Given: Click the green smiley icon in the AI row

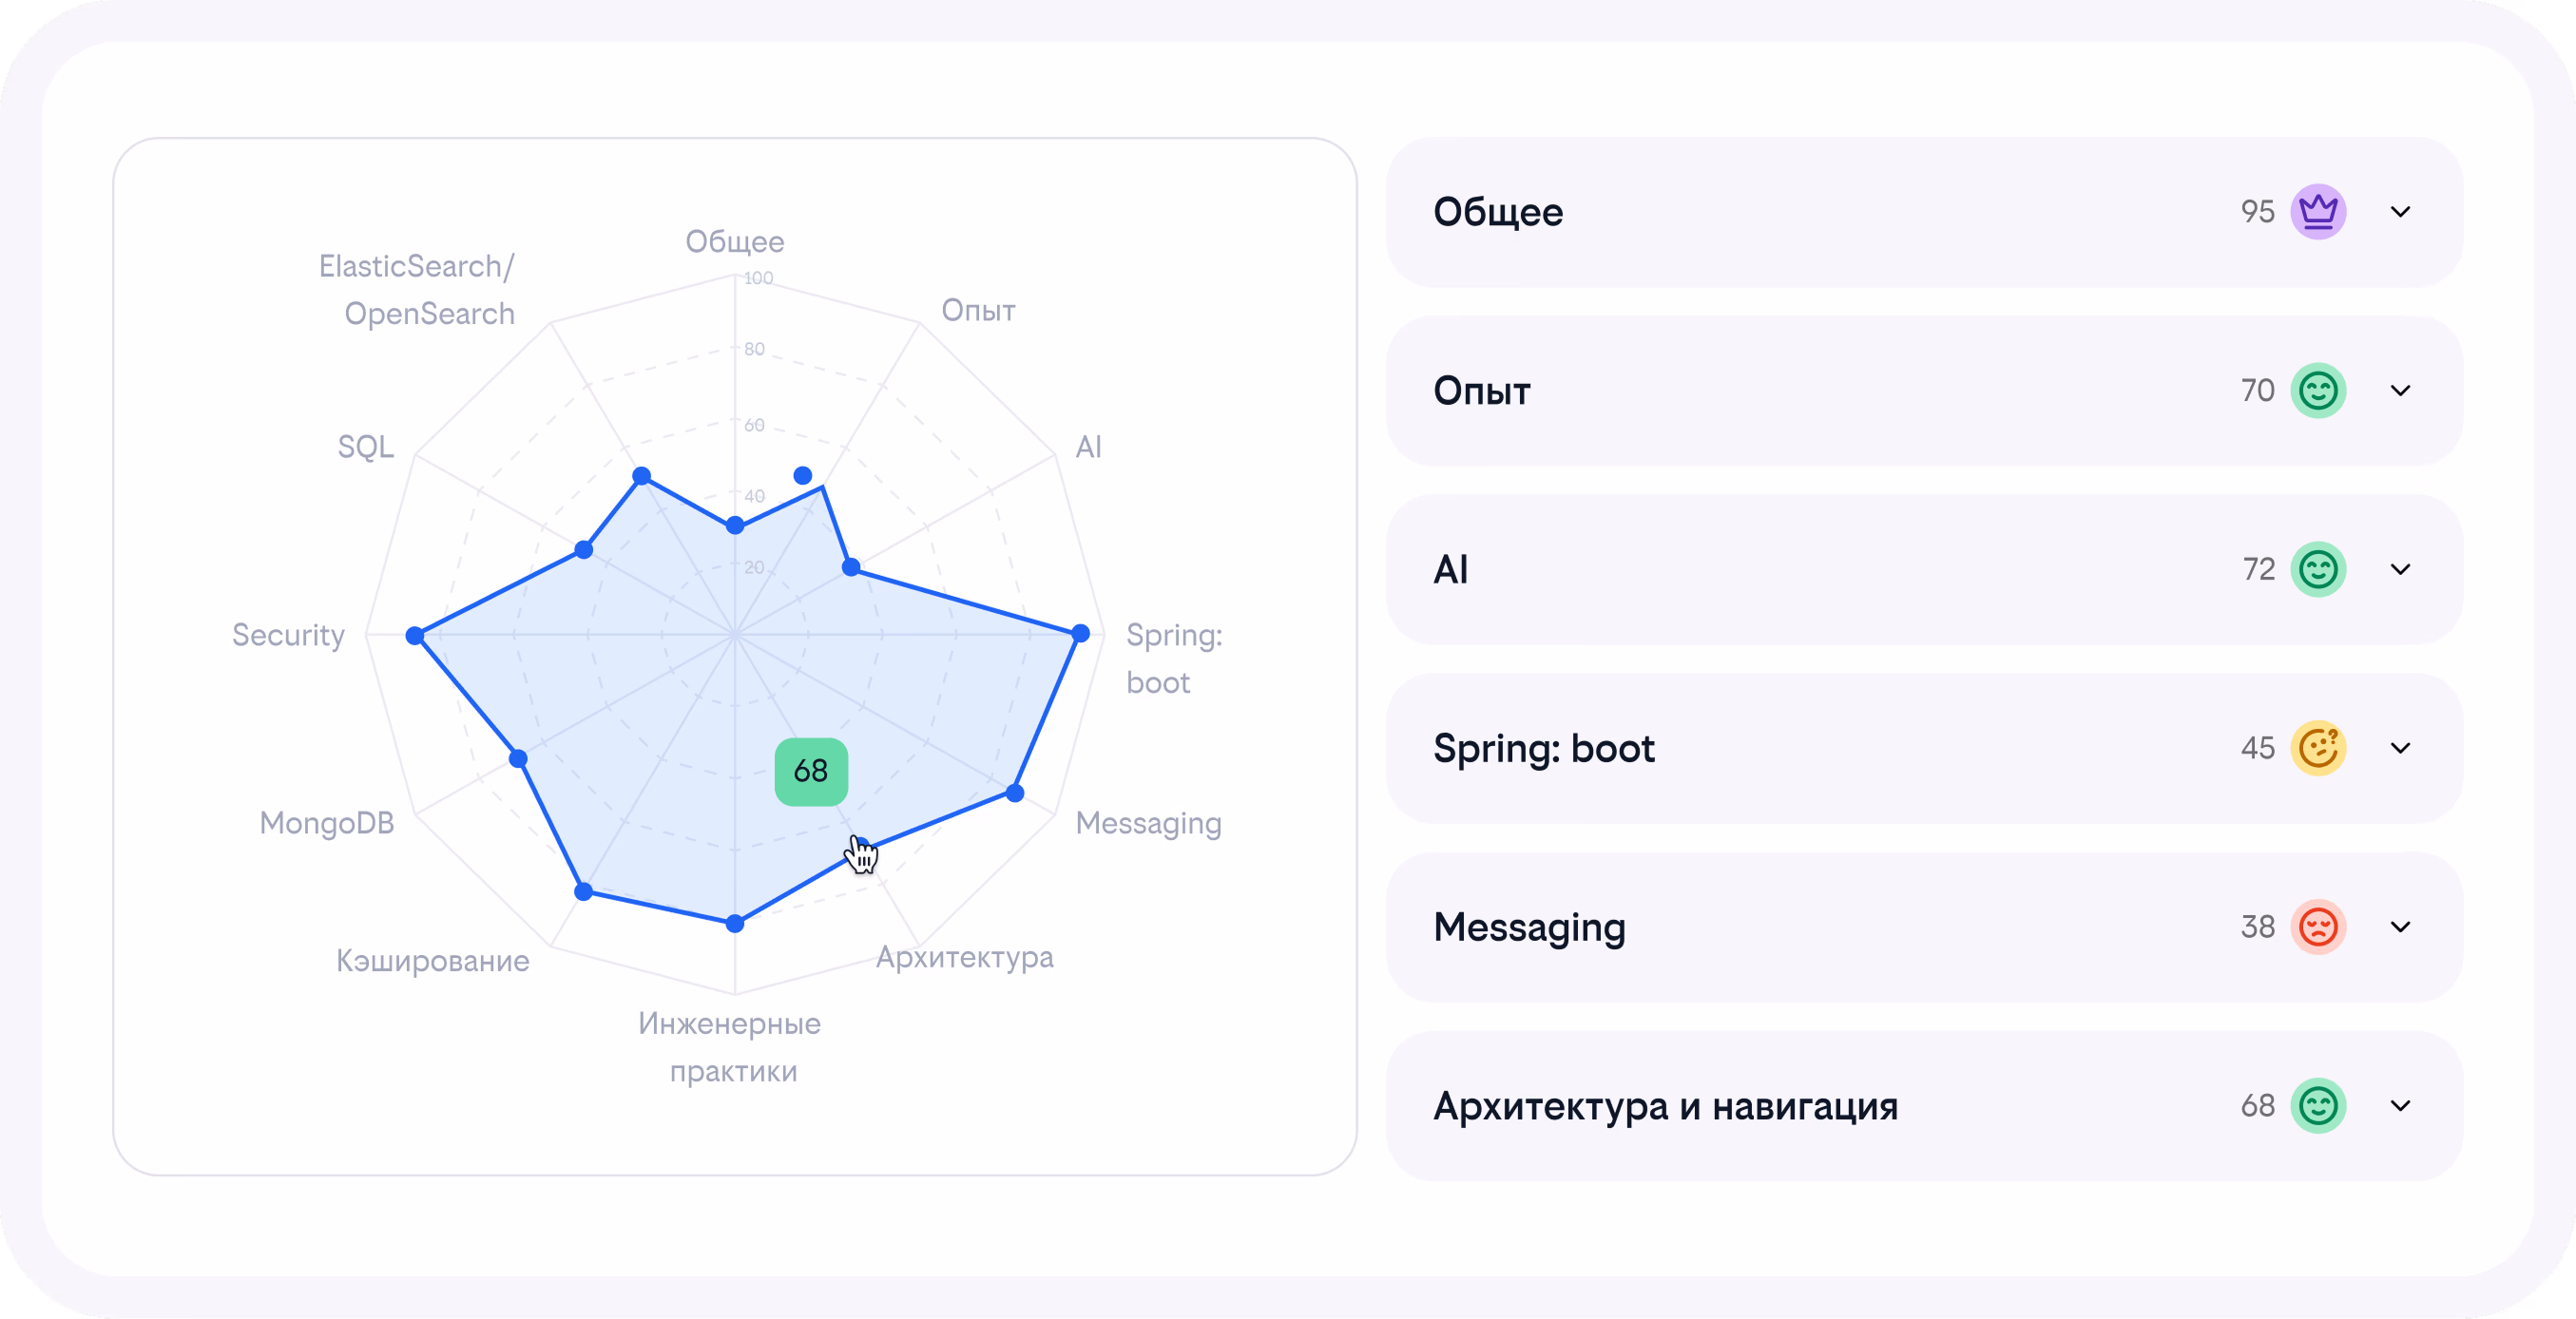Looking at the screenshot, I should tap(2318, 570).
